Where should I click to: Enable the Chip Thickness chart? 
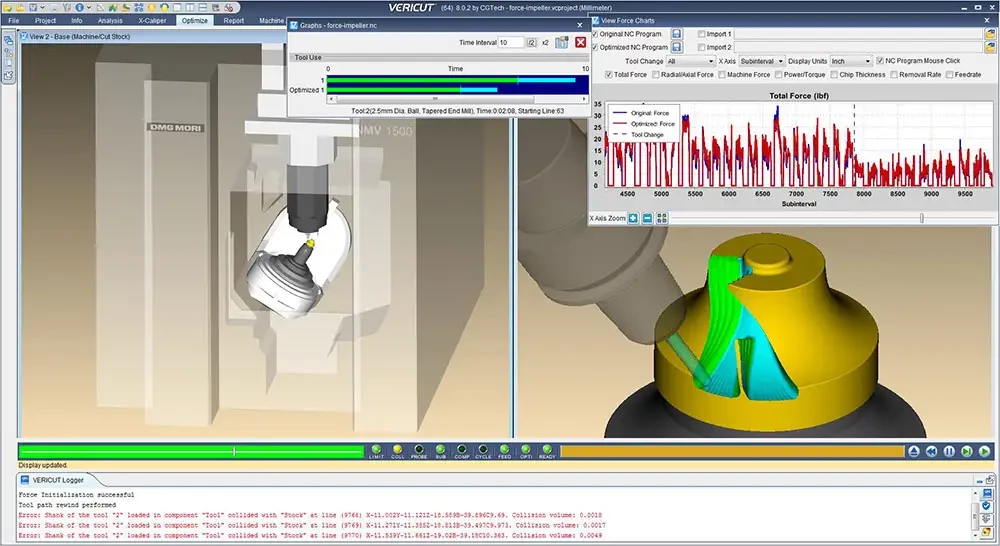pos(834,75)
